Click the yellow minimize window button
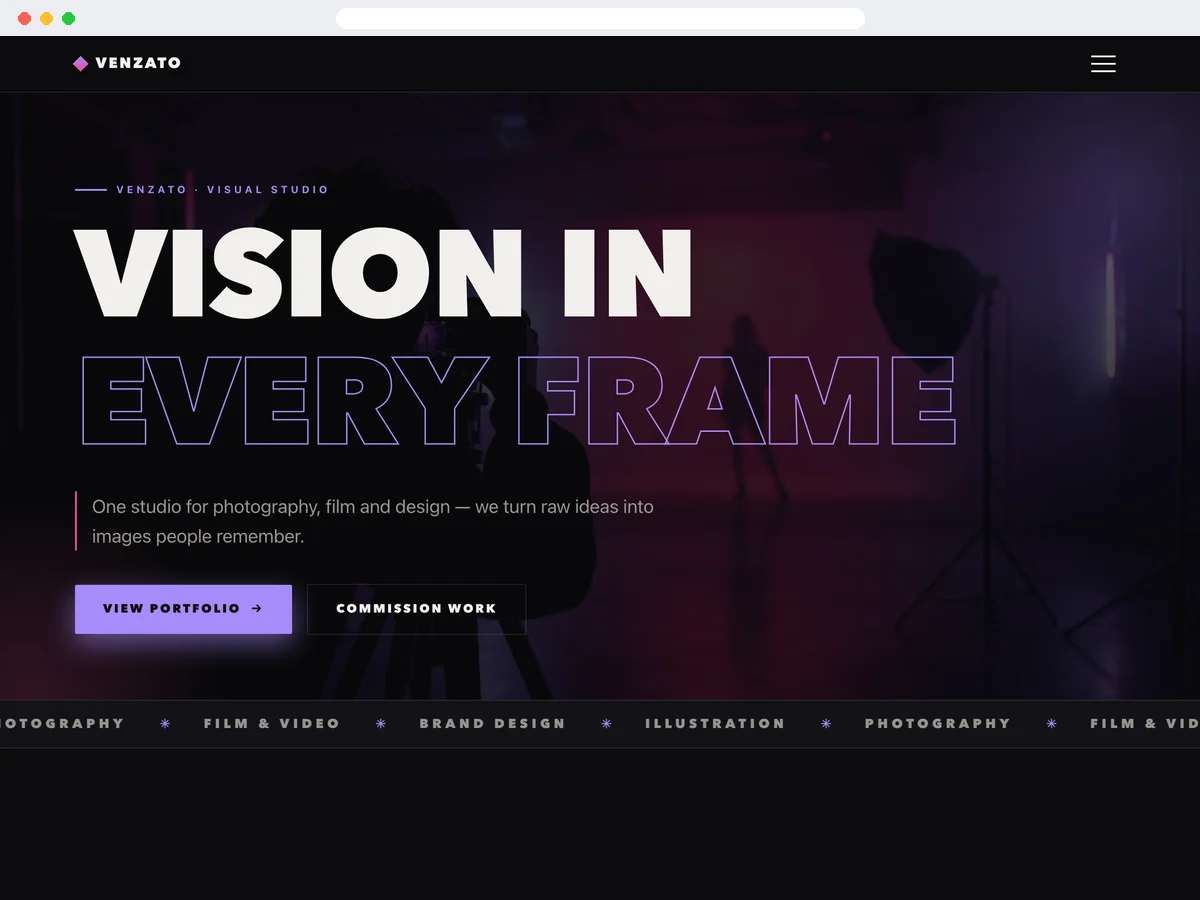The image size is (1200, 900). (46, 18)
